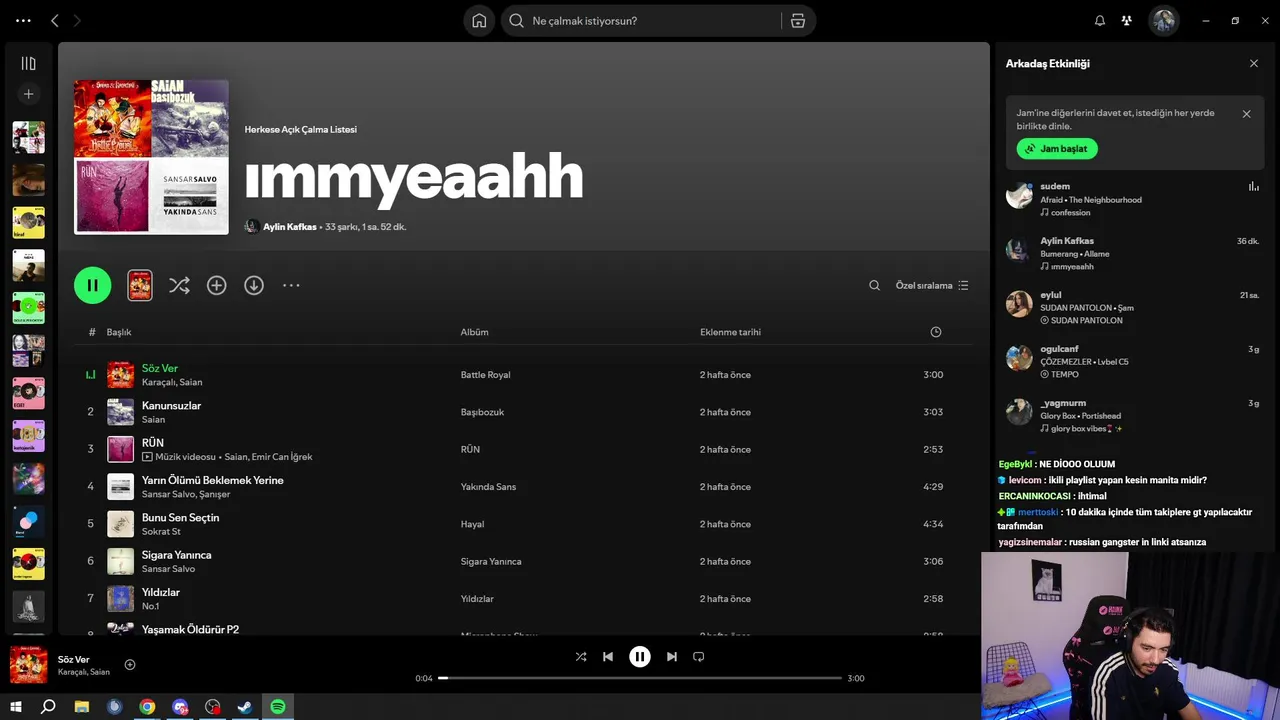Open Windows taskbar search
Screen dimensions: 1280x720
[x=48, y=707]
